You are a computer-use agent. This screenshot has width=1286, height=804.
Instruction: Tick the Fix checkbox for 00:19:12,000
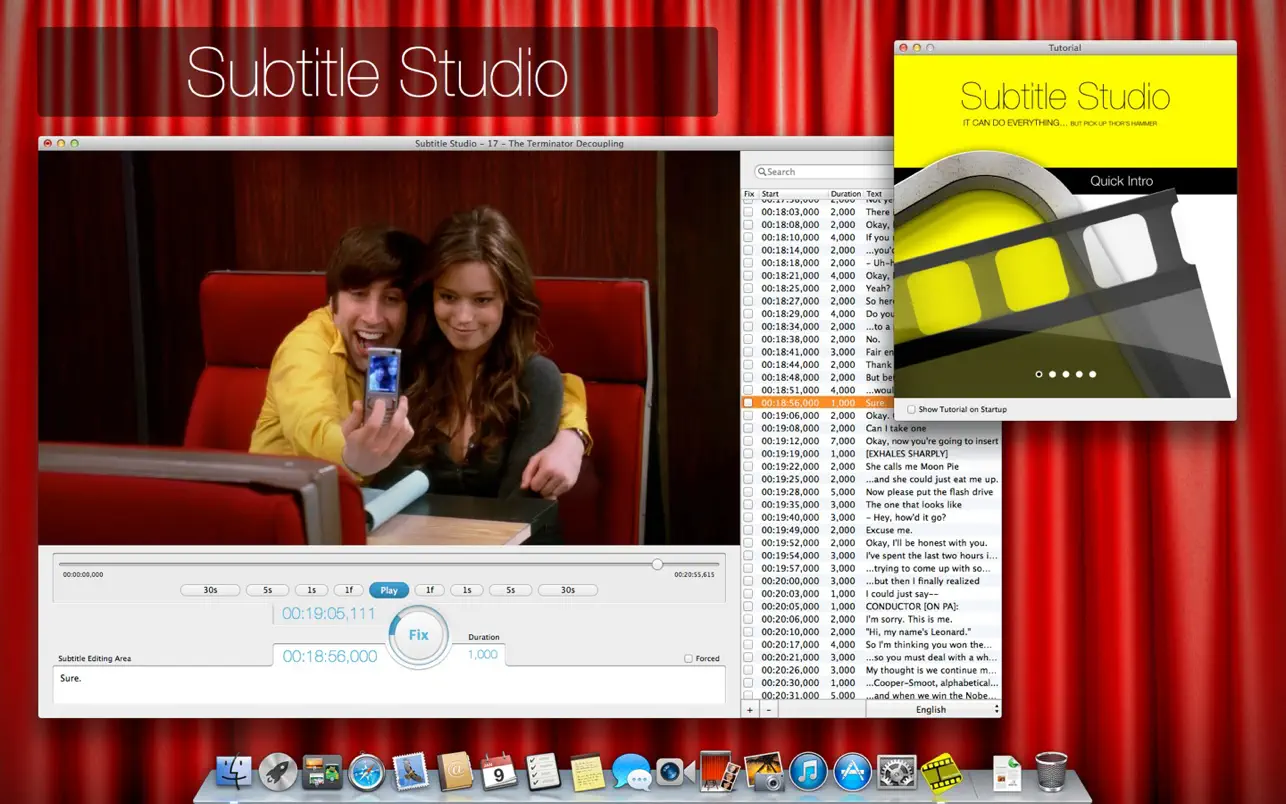coord(748,441)
